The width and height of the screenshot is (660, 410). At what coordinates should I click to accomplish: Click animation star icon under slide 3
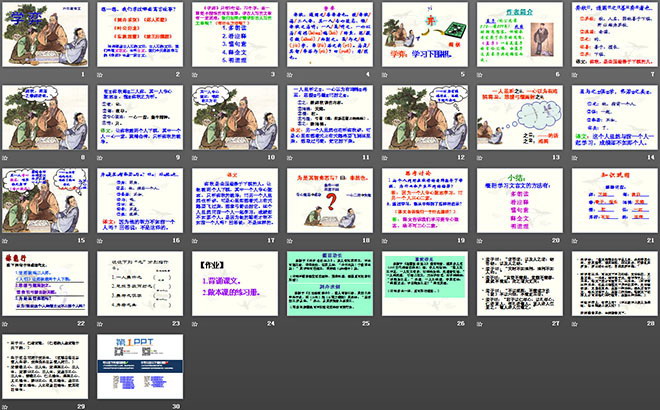point(195,75)
